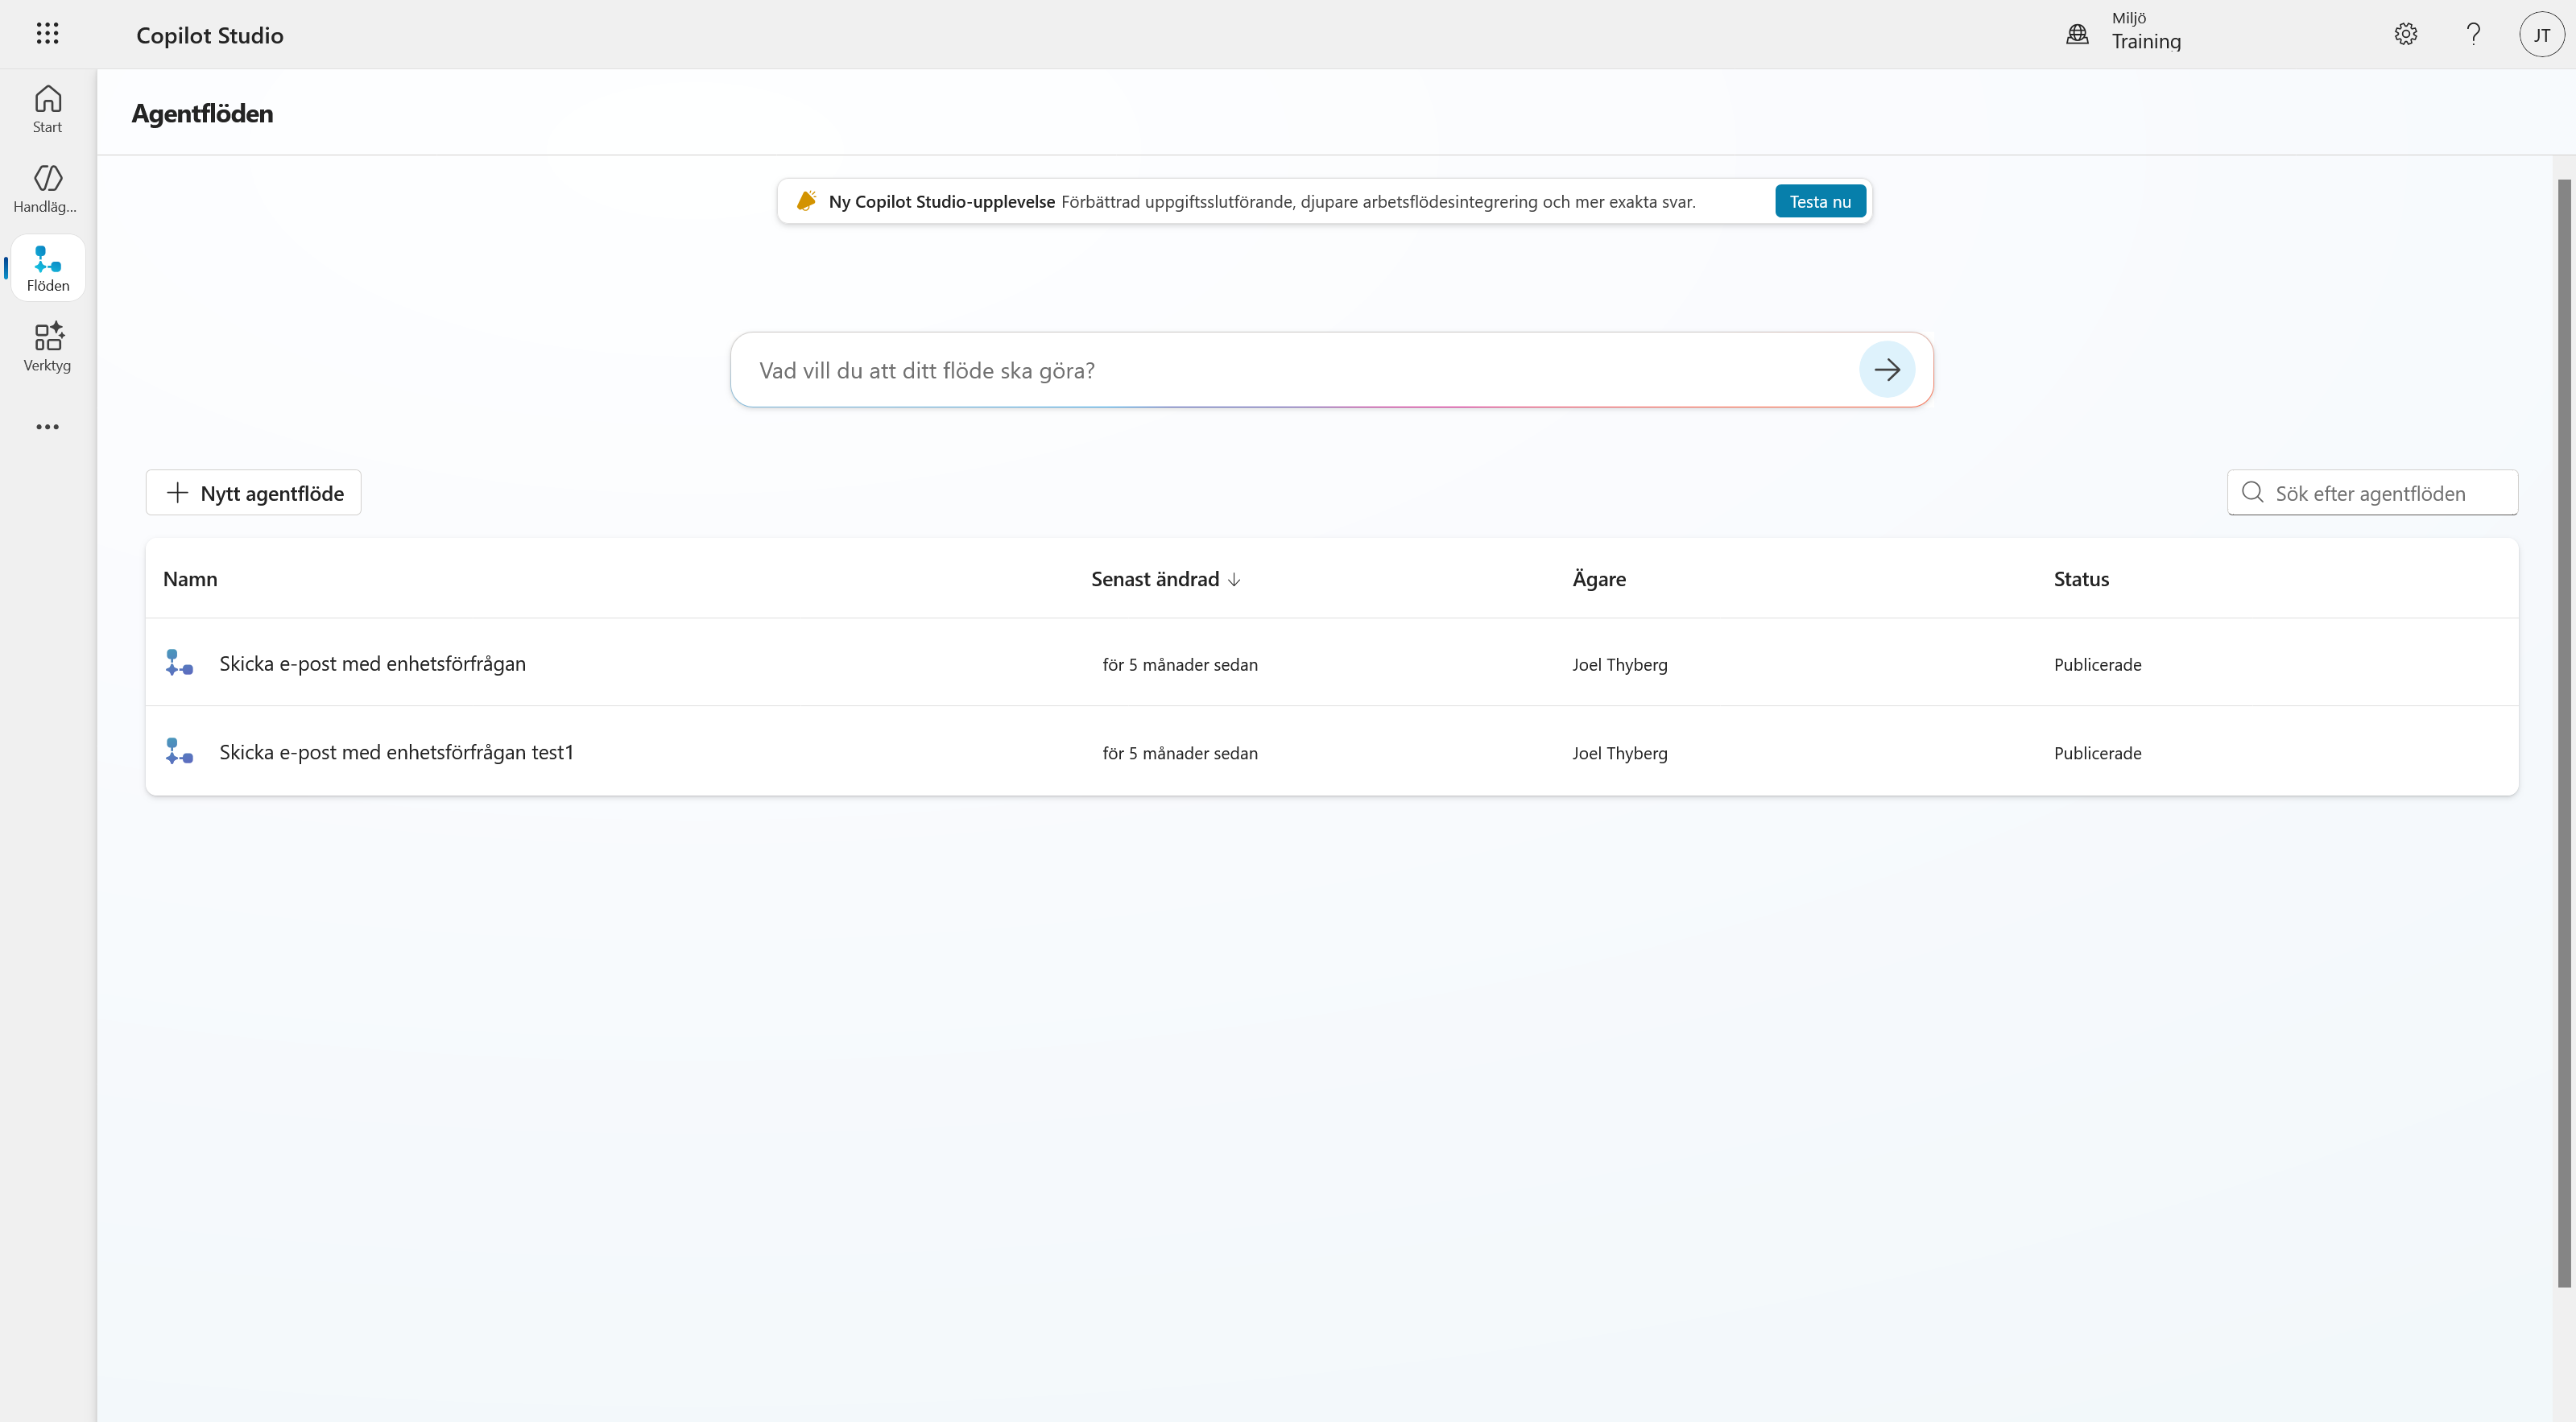2576x1422 pixels.
Task: Click Publicerade status of first flow row
Action: [2097, 664]
